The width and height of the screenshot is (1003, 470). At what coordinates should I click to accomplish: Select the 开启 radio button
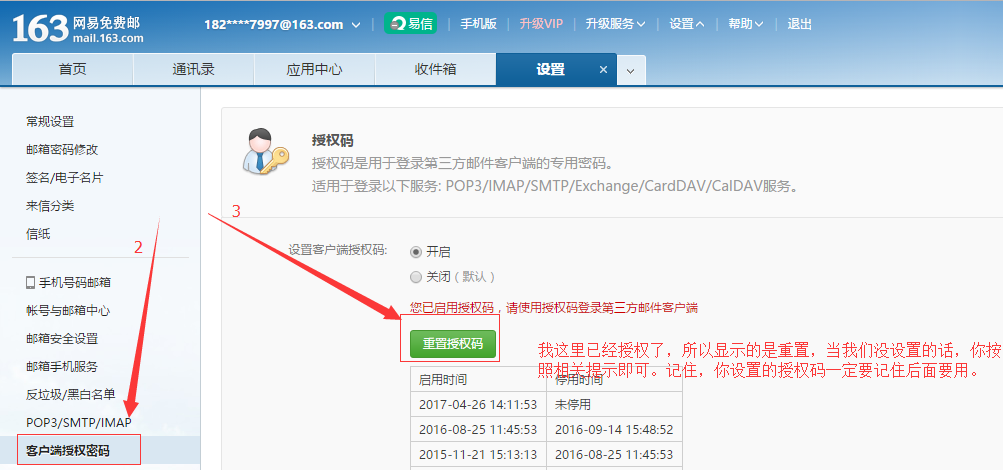[416, 252]
